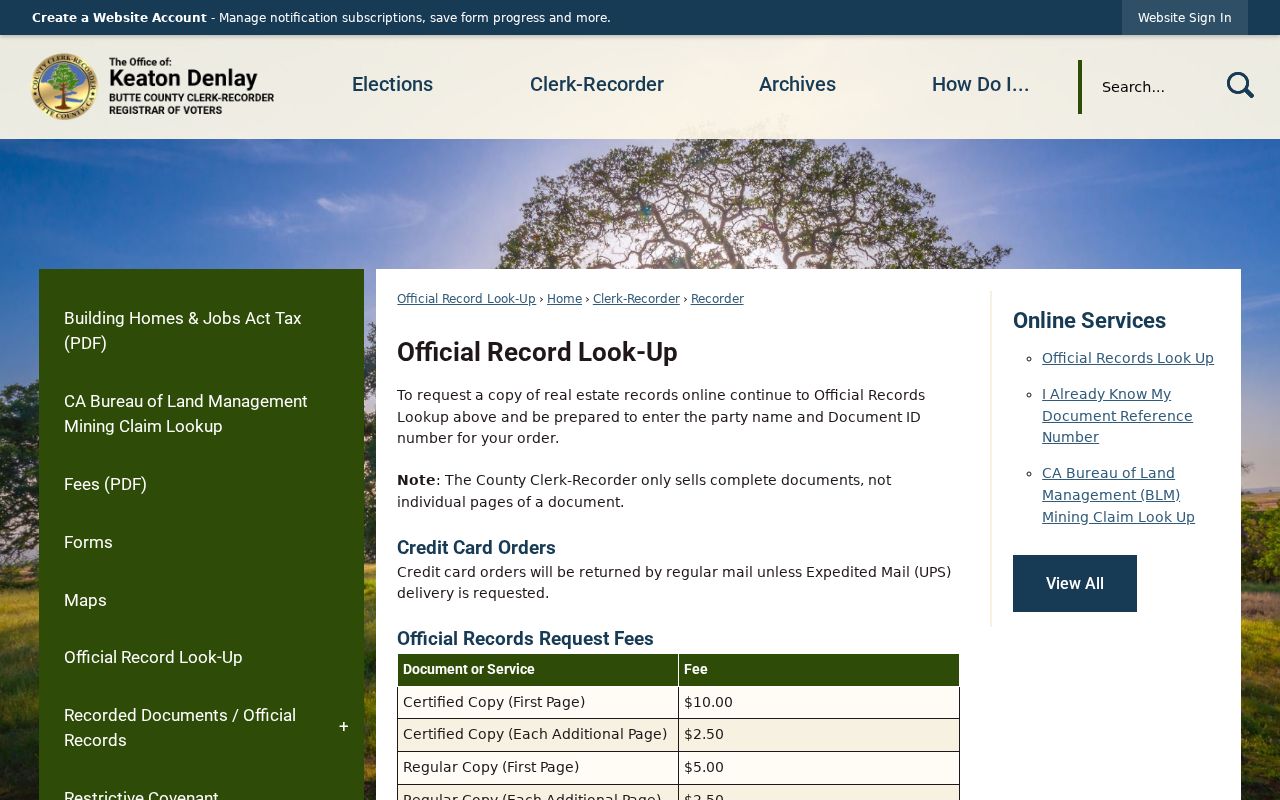This screenshot has width=1280, height=800.
Task: Select the $10.00 fee cell
Action: 819,702
